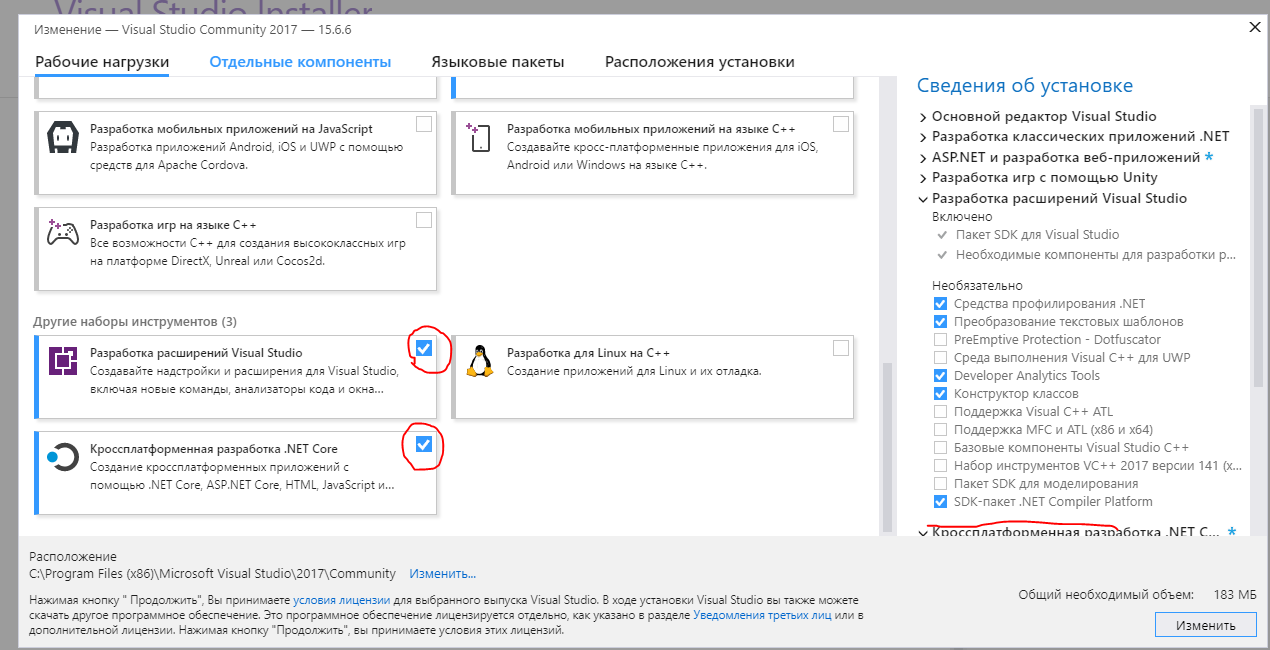This screenshot has height=650, width=1270.
Task: Check the C++ game development workload checkbox
Action: tap(424, 220)
